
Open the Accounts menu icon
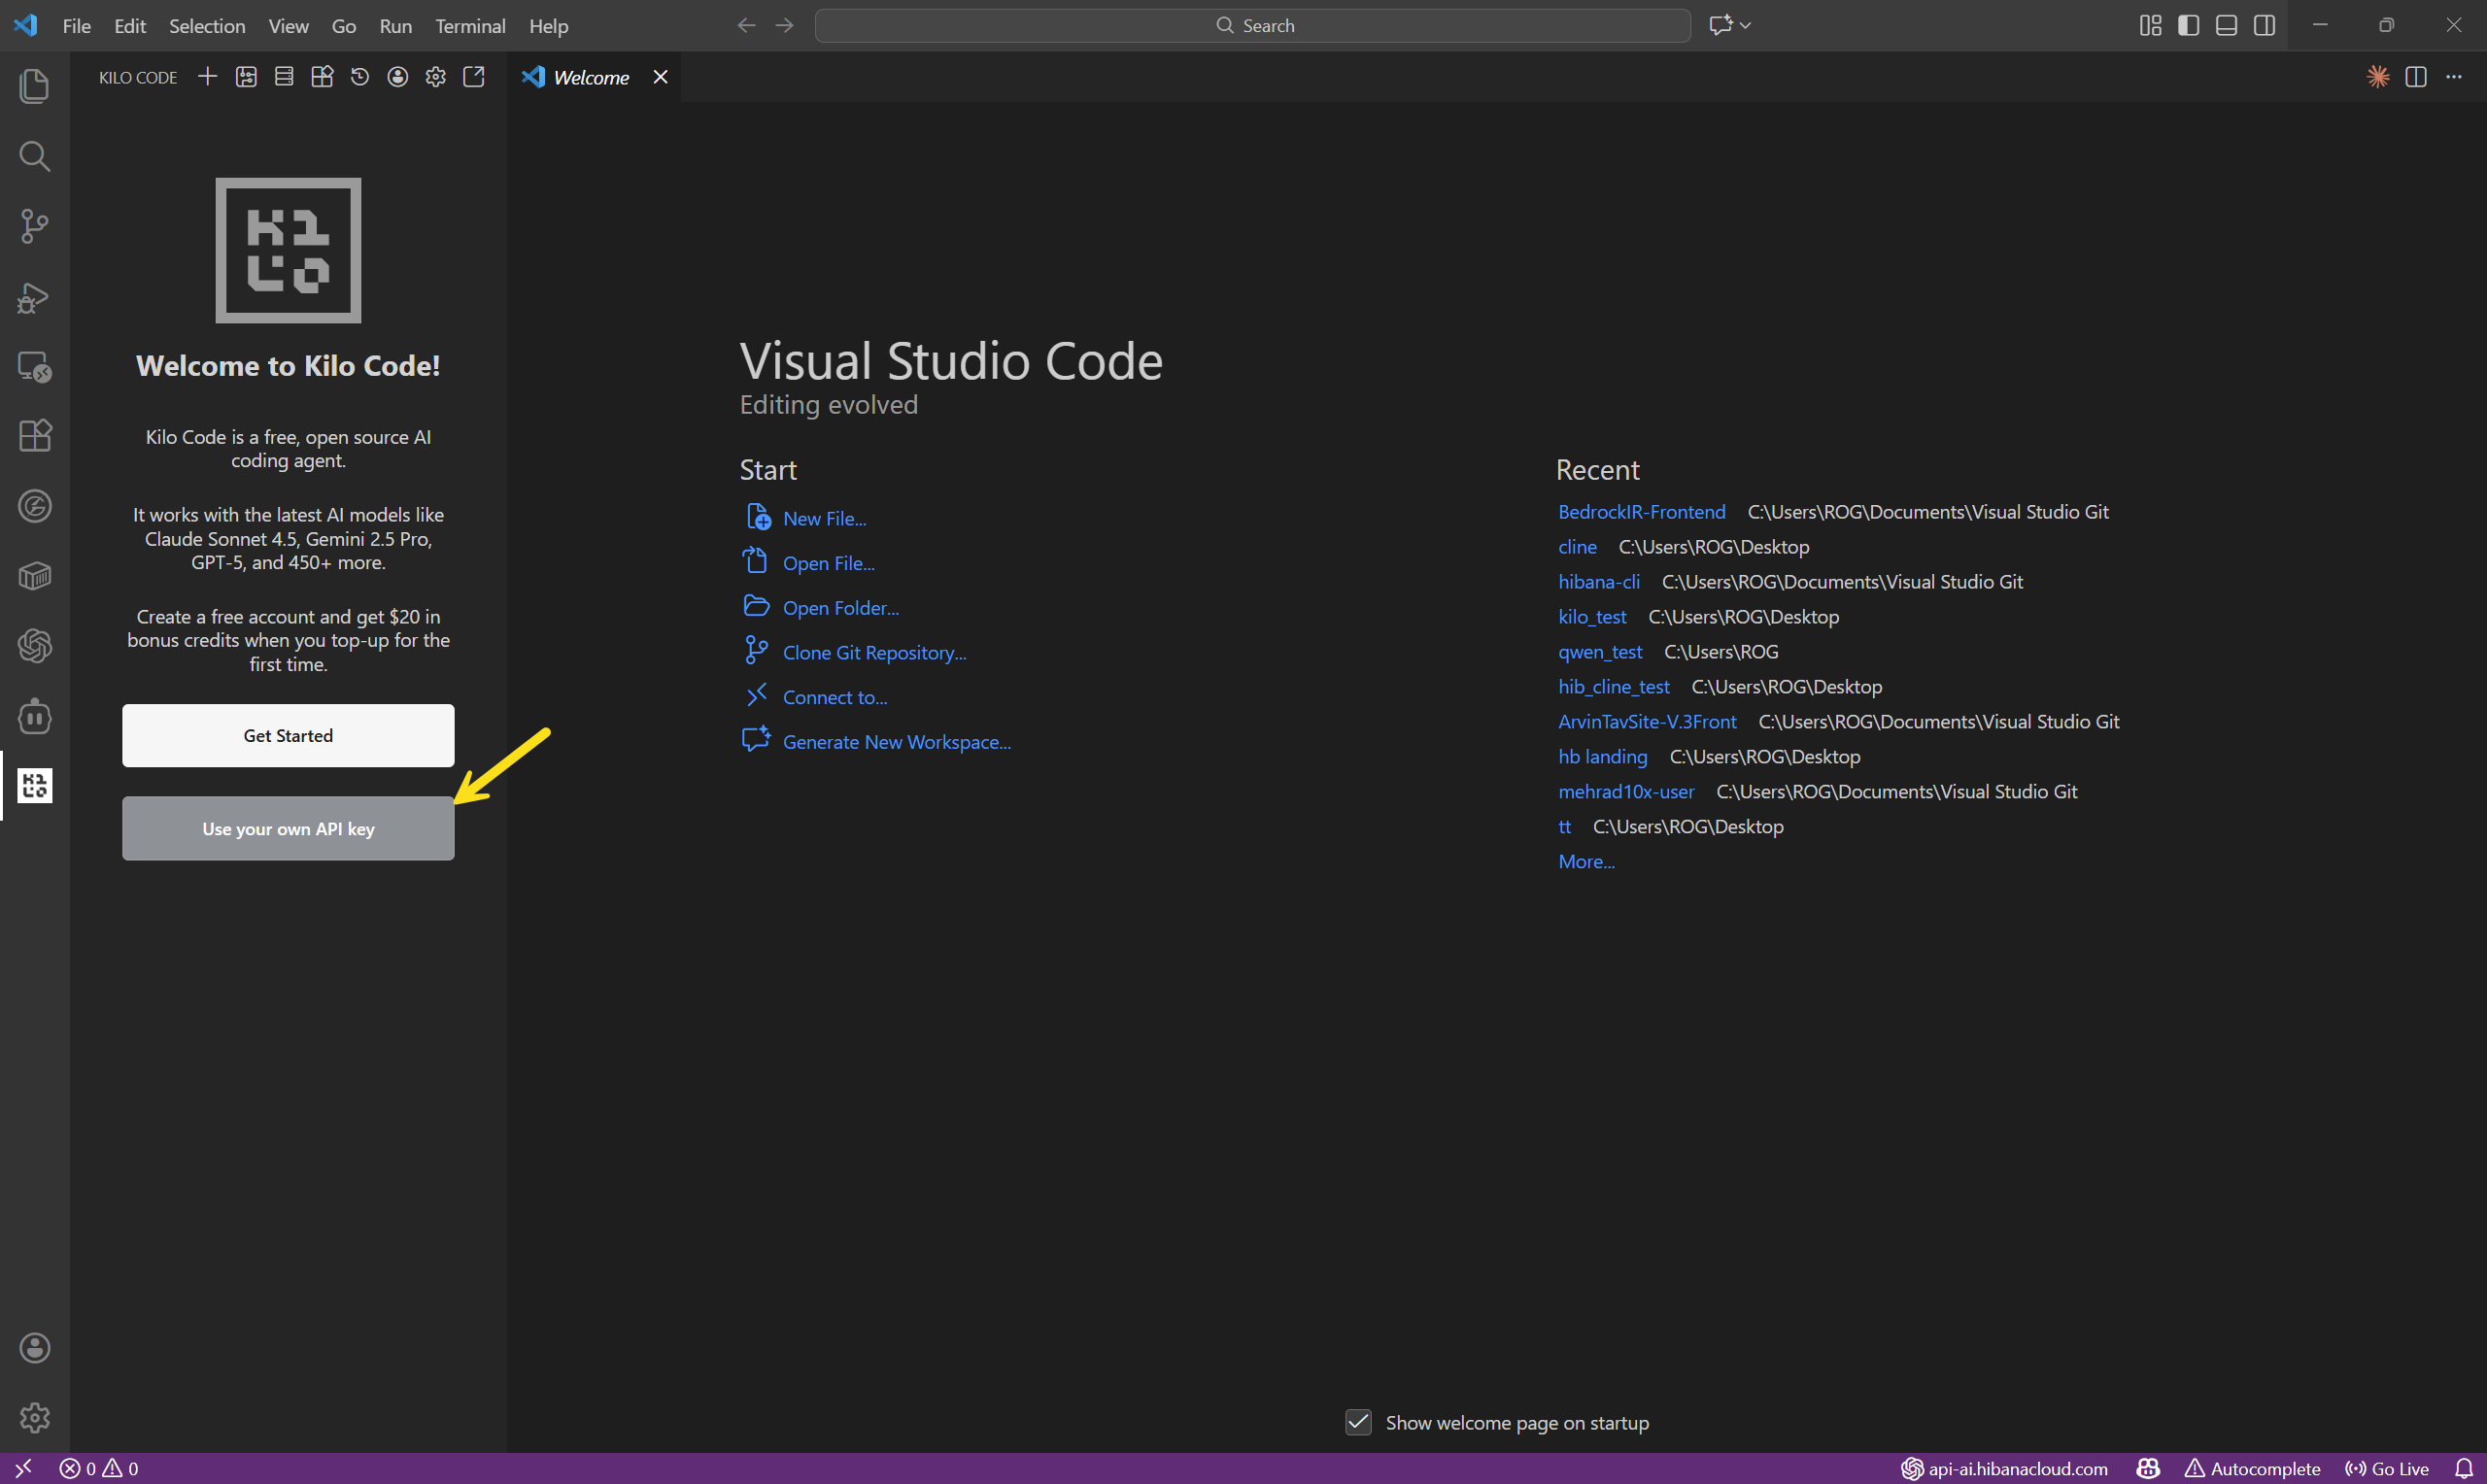click(x=35, y=1348)
